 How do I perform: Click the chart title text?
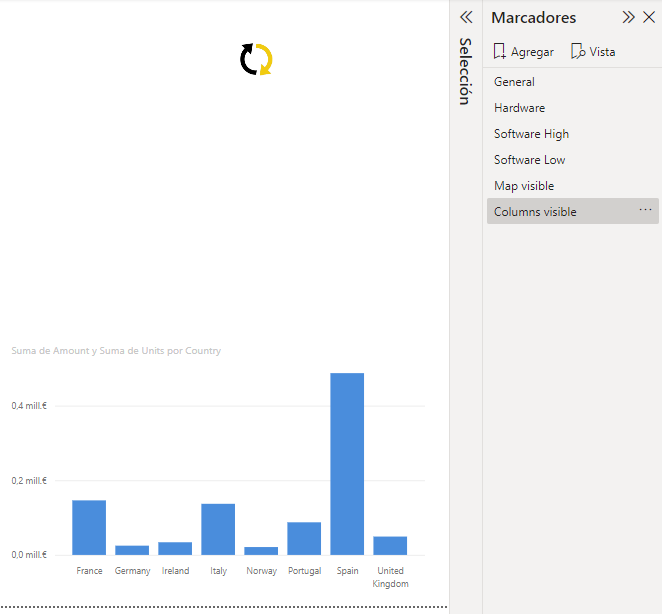(116, 351)
